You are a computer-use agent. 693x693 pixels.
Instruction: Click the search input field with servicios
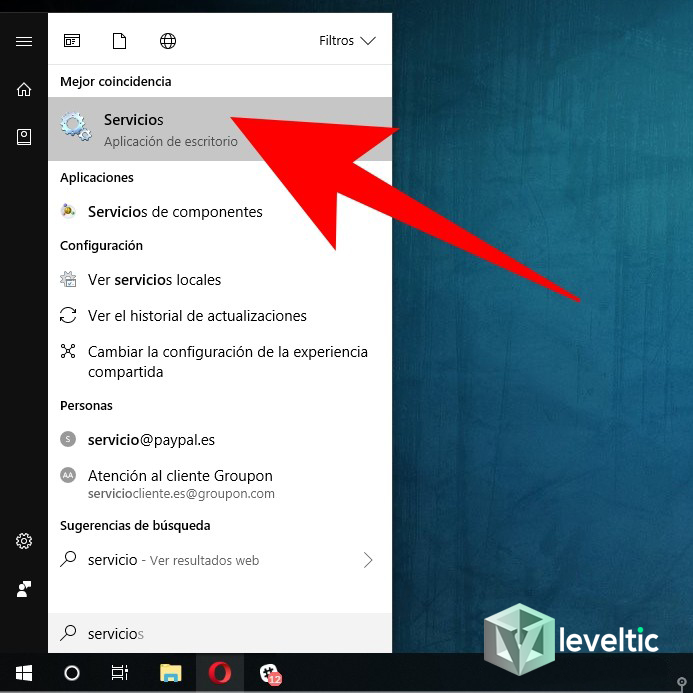click(x=220, y=634)
